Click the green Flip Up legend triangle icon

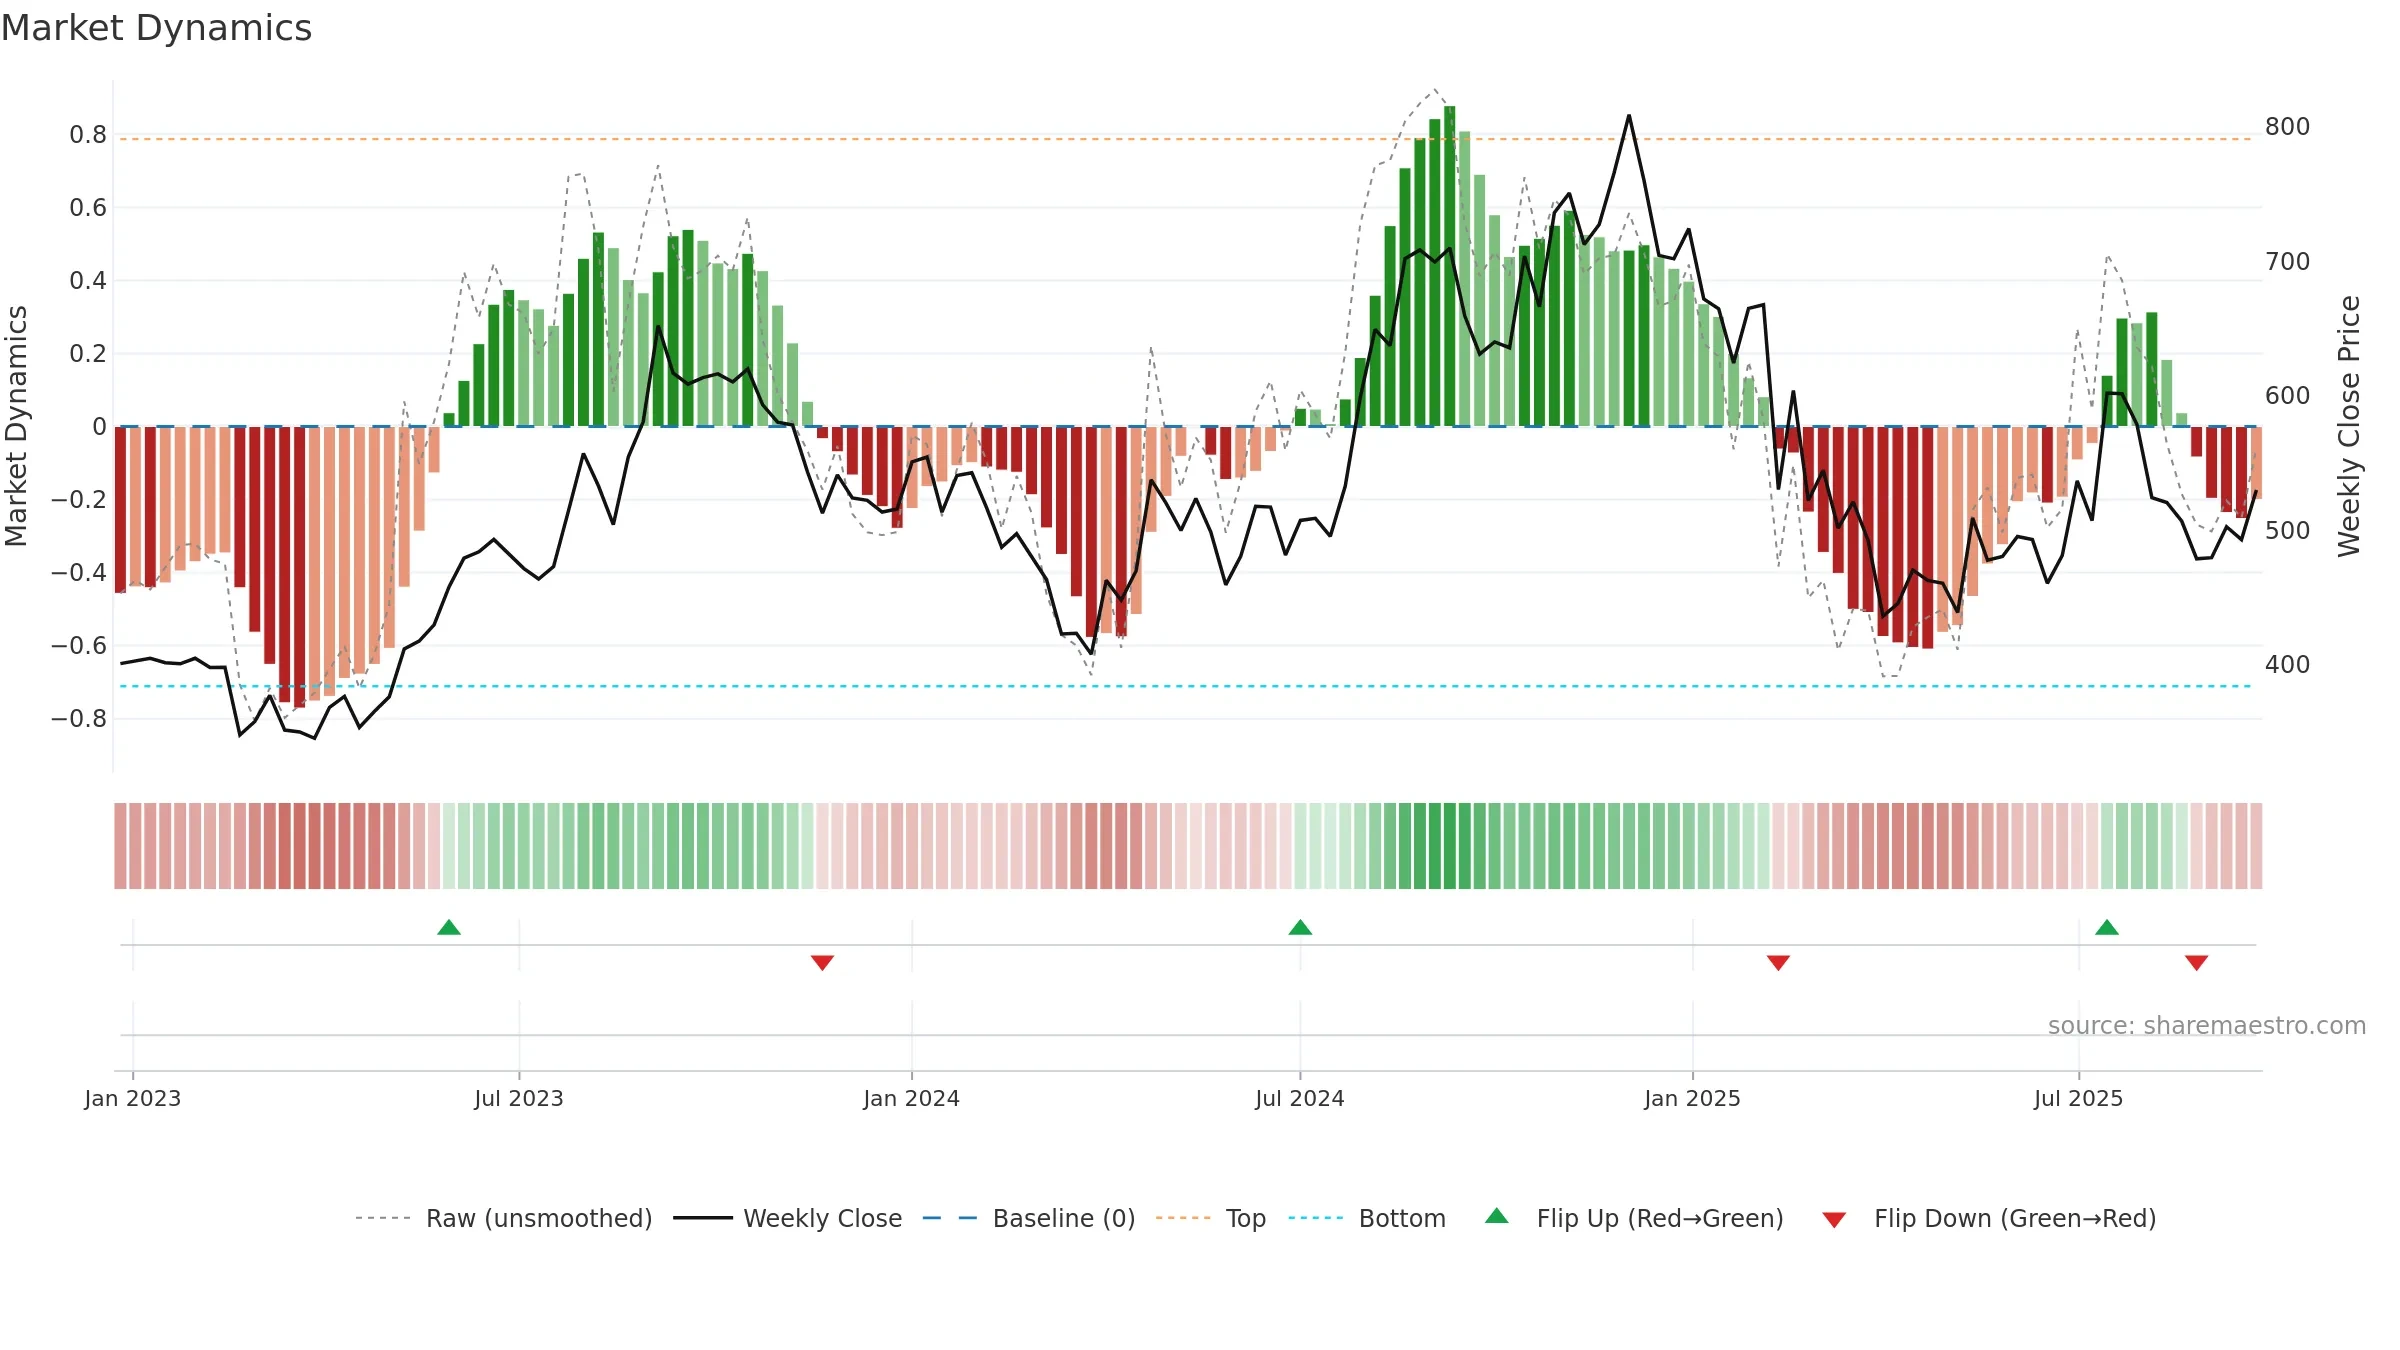[1497, 1216]
